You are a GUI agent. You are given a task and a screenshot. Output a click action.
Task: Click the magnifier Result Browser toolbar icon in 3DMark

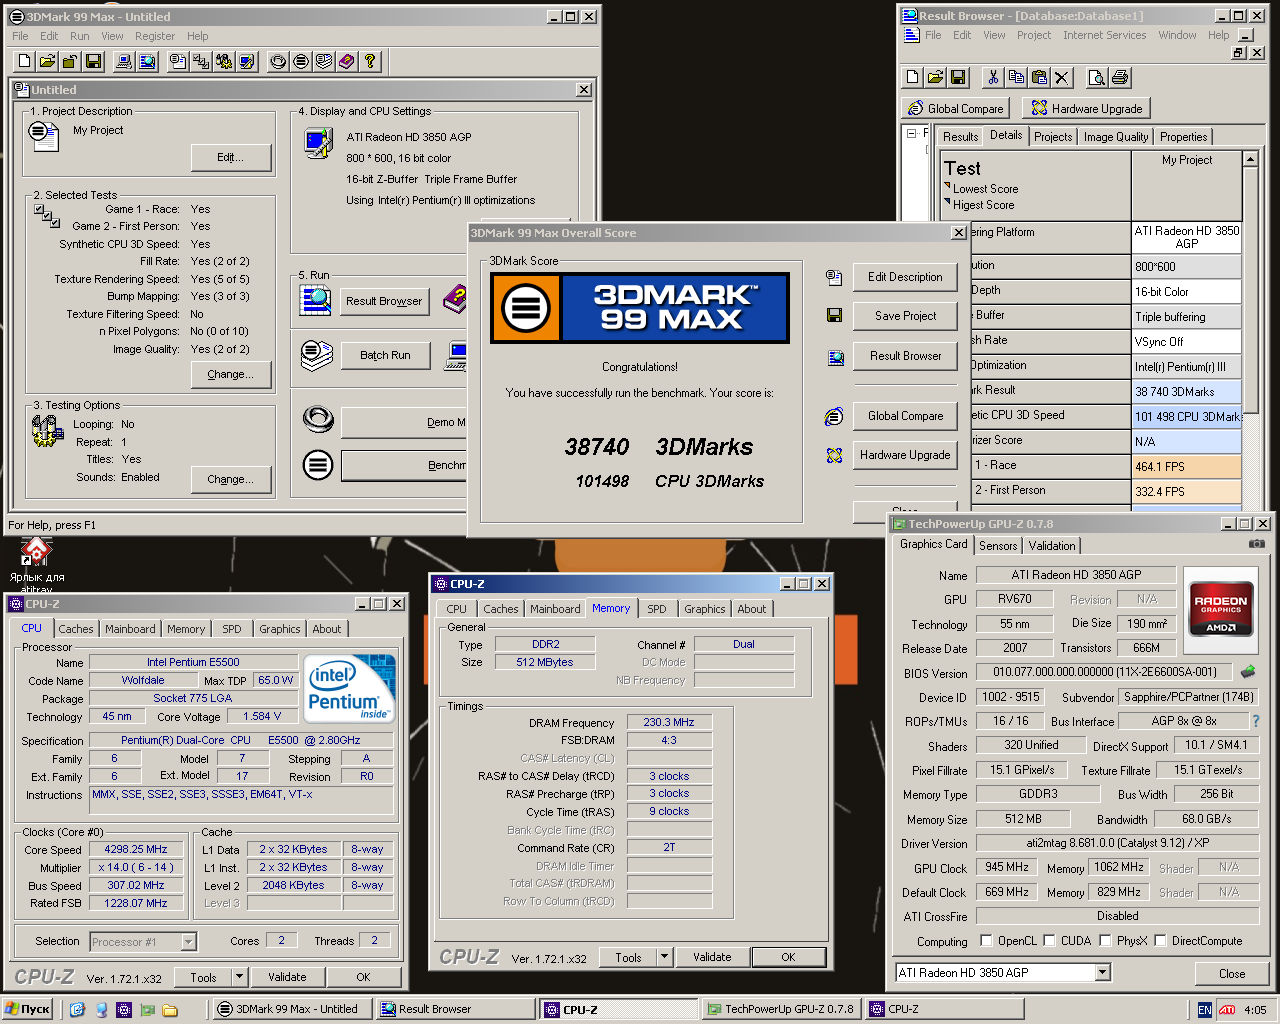pos(147,61)
